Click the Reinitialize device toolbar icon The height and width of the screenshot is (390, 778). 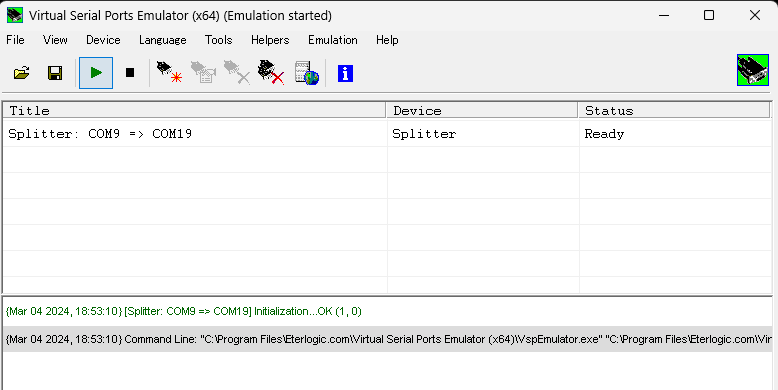pyautogui.click(x=203, y=72)
